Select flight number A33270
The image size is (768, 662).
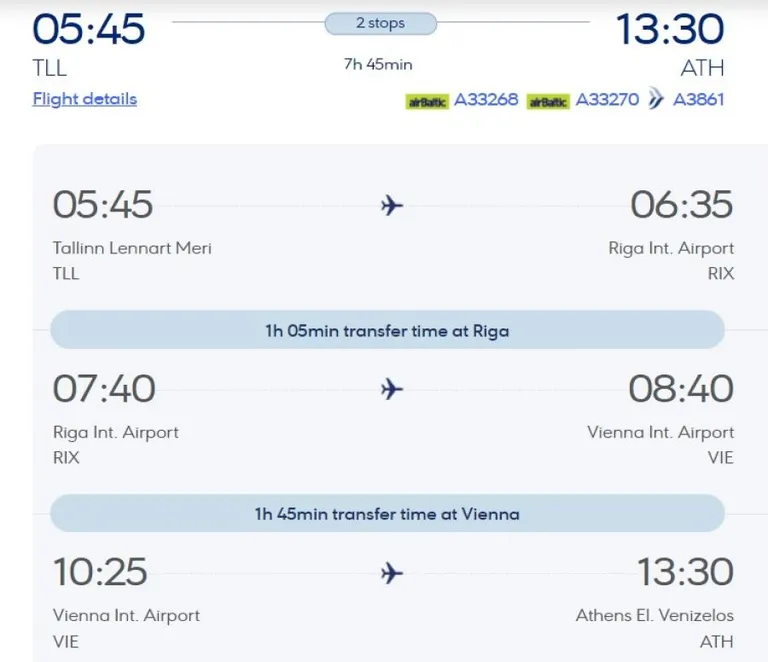click(x=607, y=99)
